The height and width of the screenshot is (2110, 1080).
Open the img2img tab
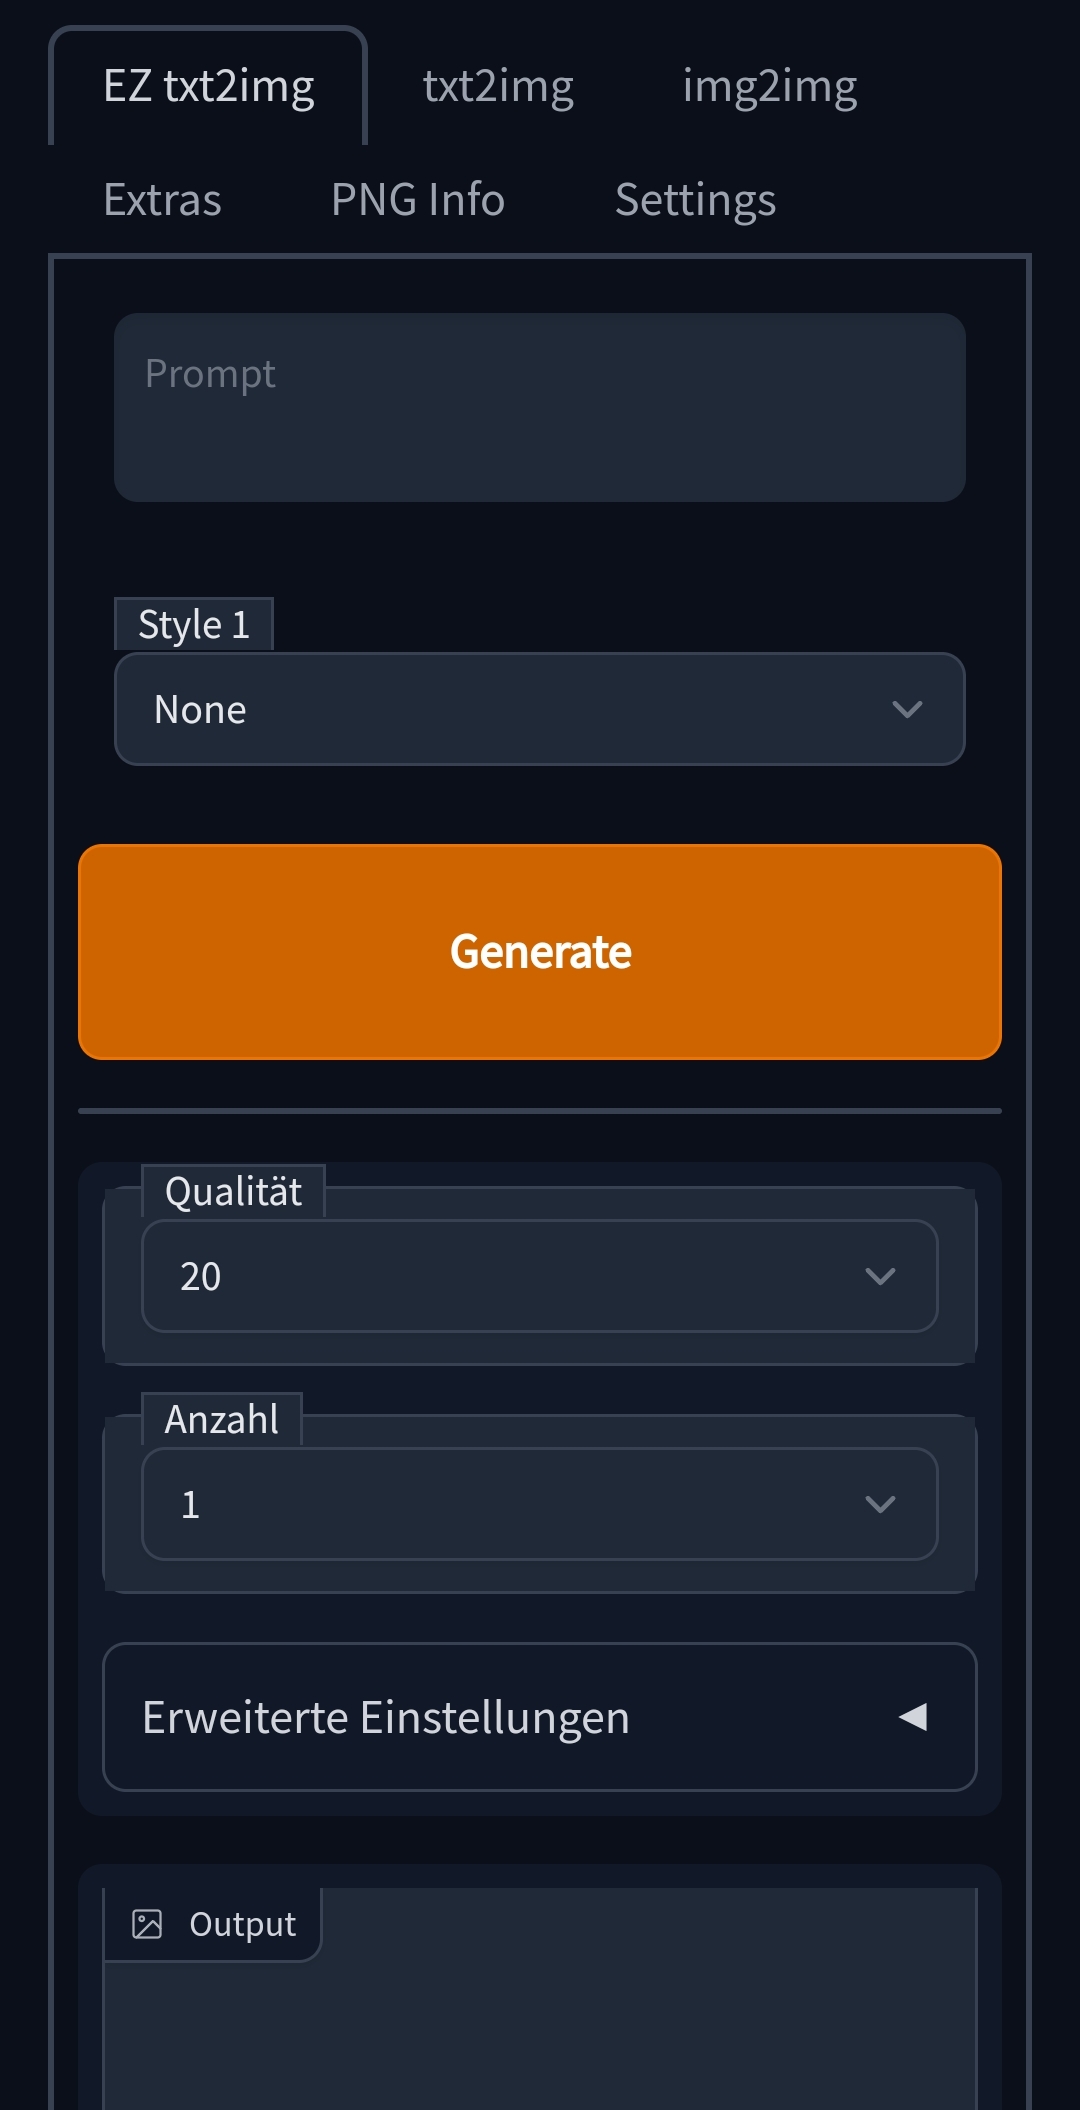click(770, 84)
